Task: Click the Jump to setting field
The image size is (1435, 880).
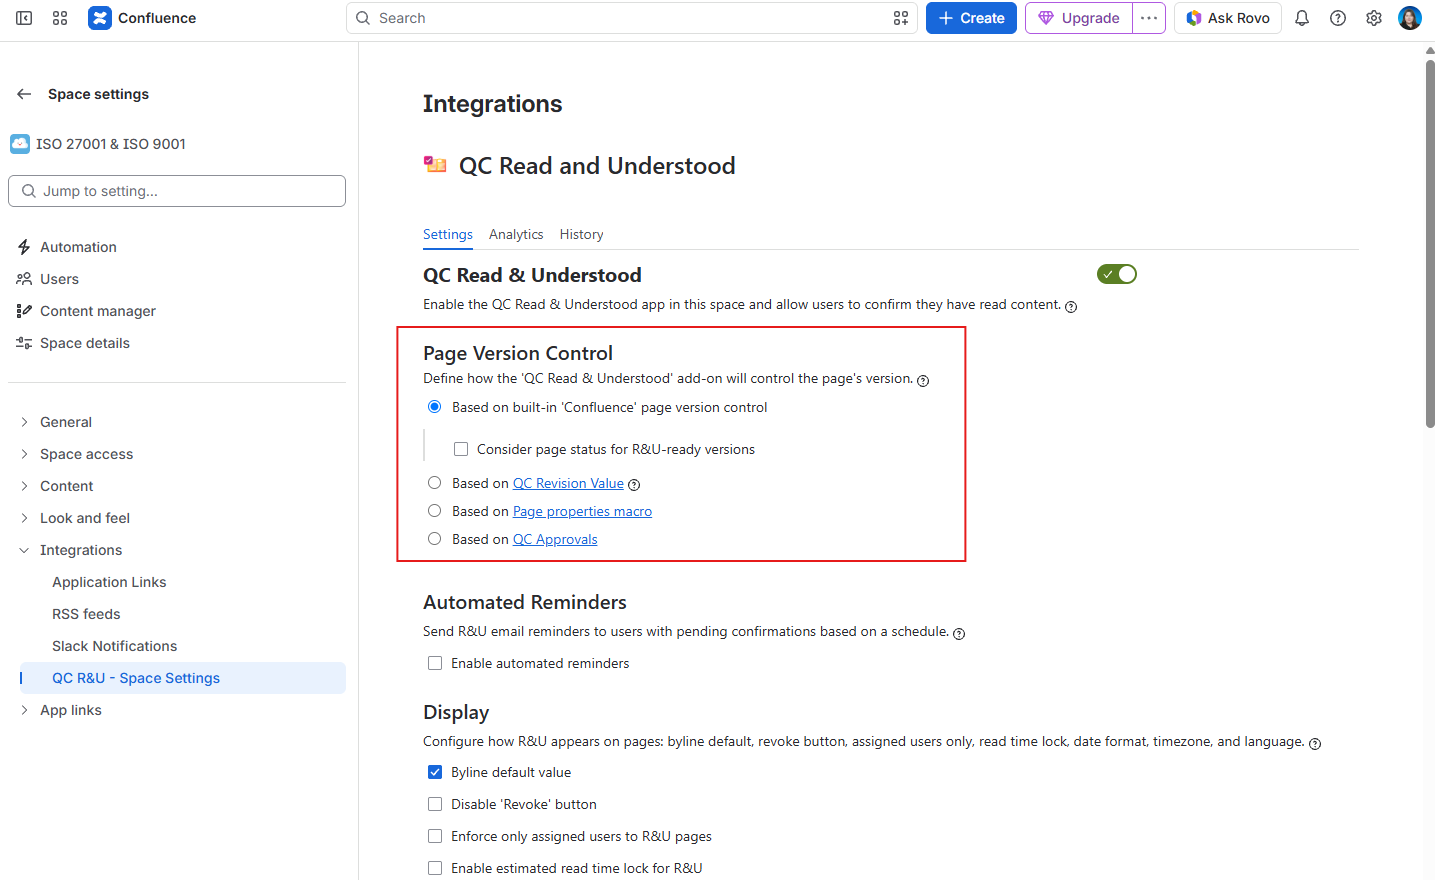Action: point(177,191)
